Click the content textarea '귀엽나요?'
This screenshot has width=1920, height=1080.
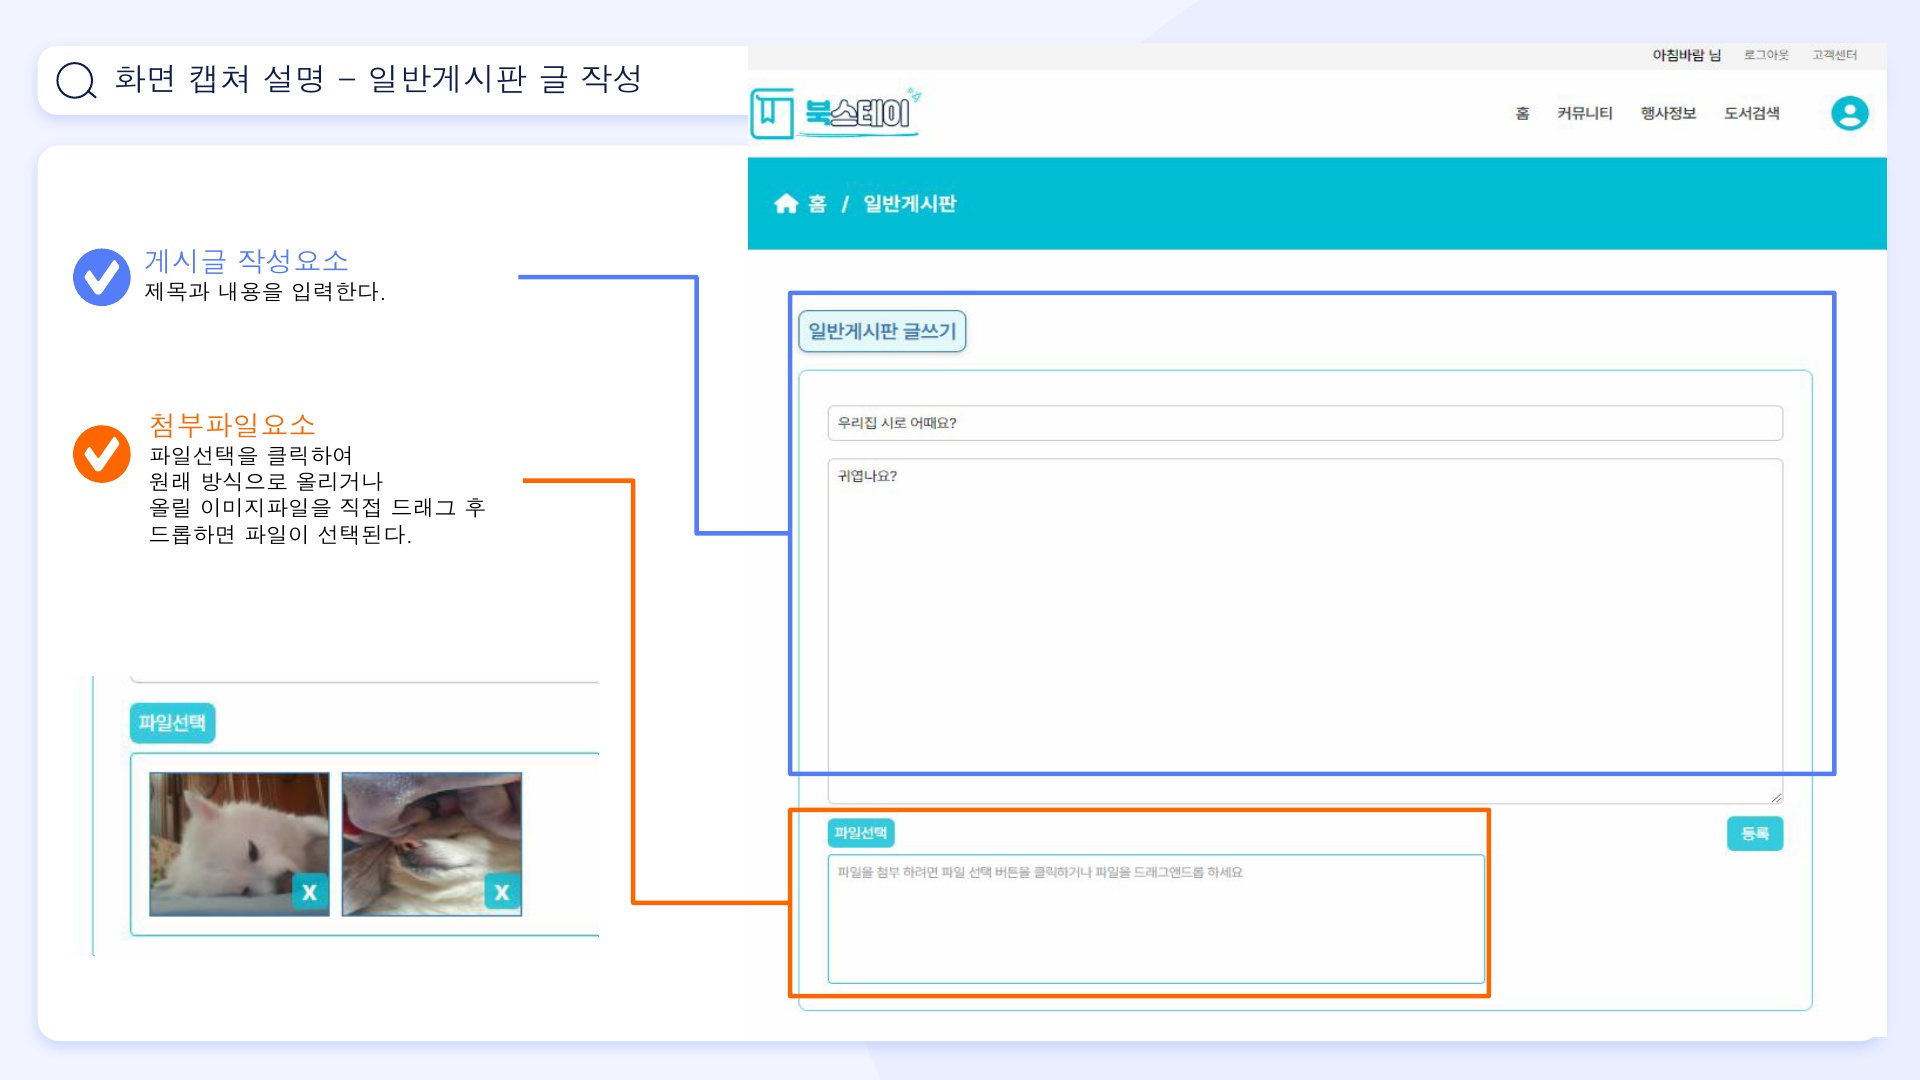pos(1304,630)
